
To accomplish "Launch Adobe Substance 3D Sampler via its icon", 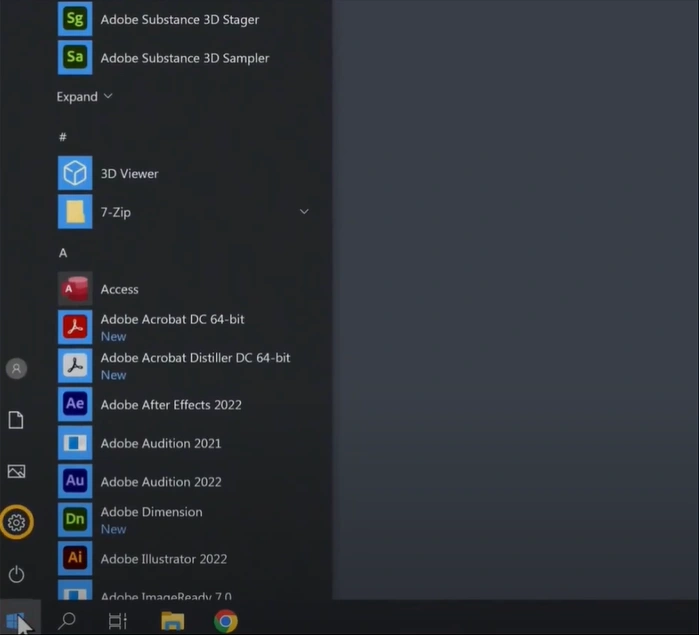I will pos(75,58).
